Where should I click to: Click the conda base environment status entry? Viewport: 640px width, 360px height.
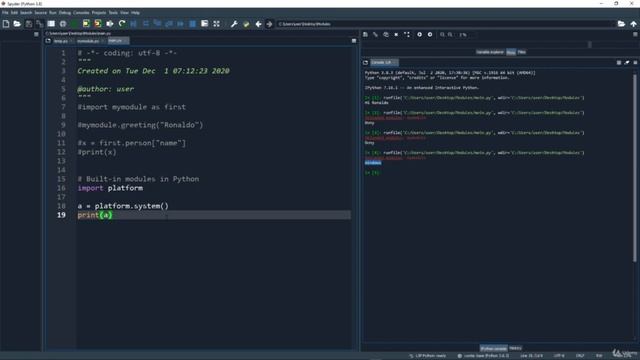(x=483, y=356)
